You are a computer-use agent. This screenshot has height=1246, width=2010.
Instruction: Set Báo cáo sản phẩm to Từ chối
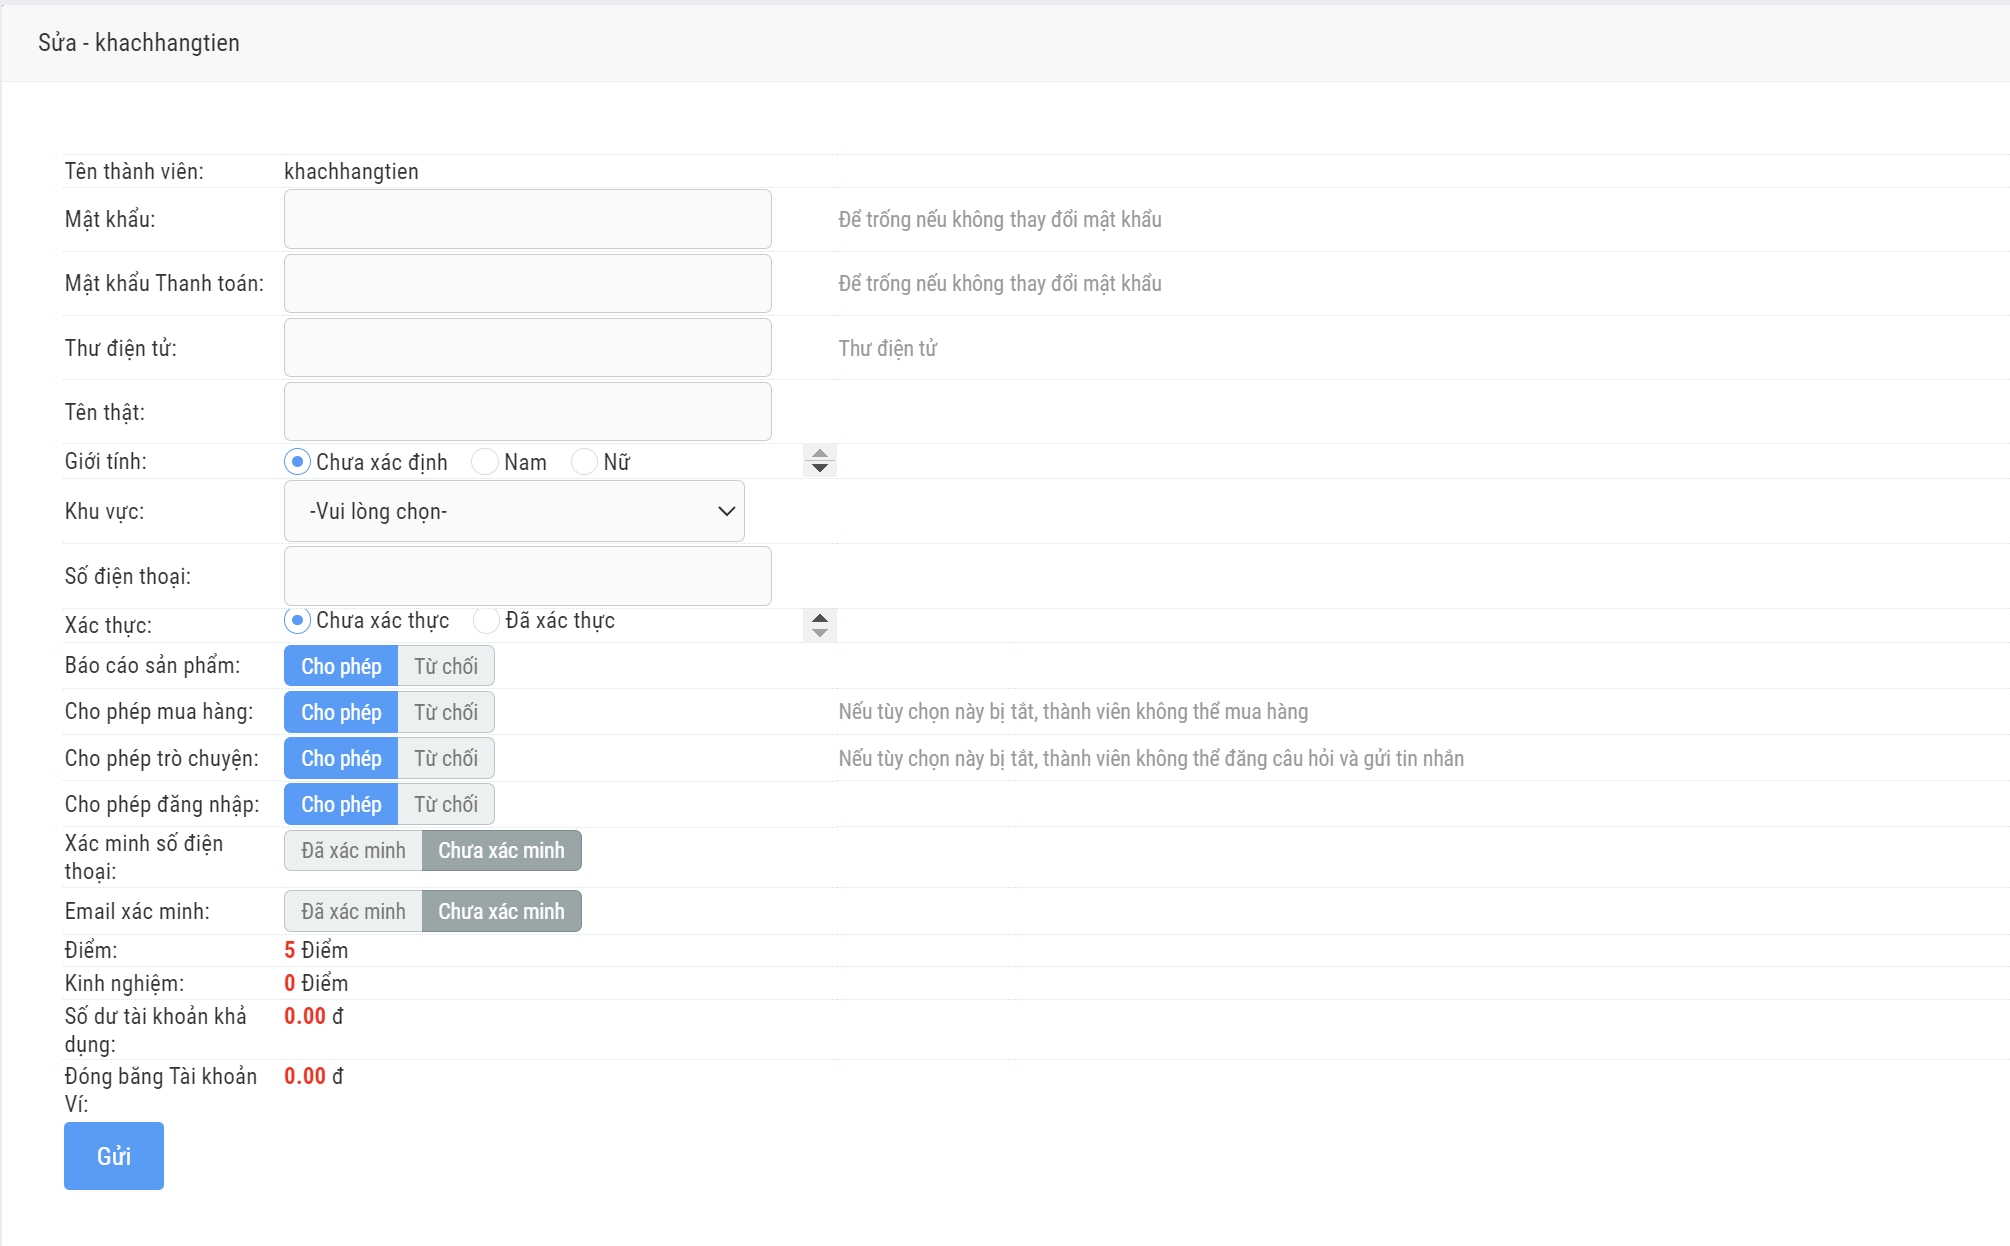446,666
